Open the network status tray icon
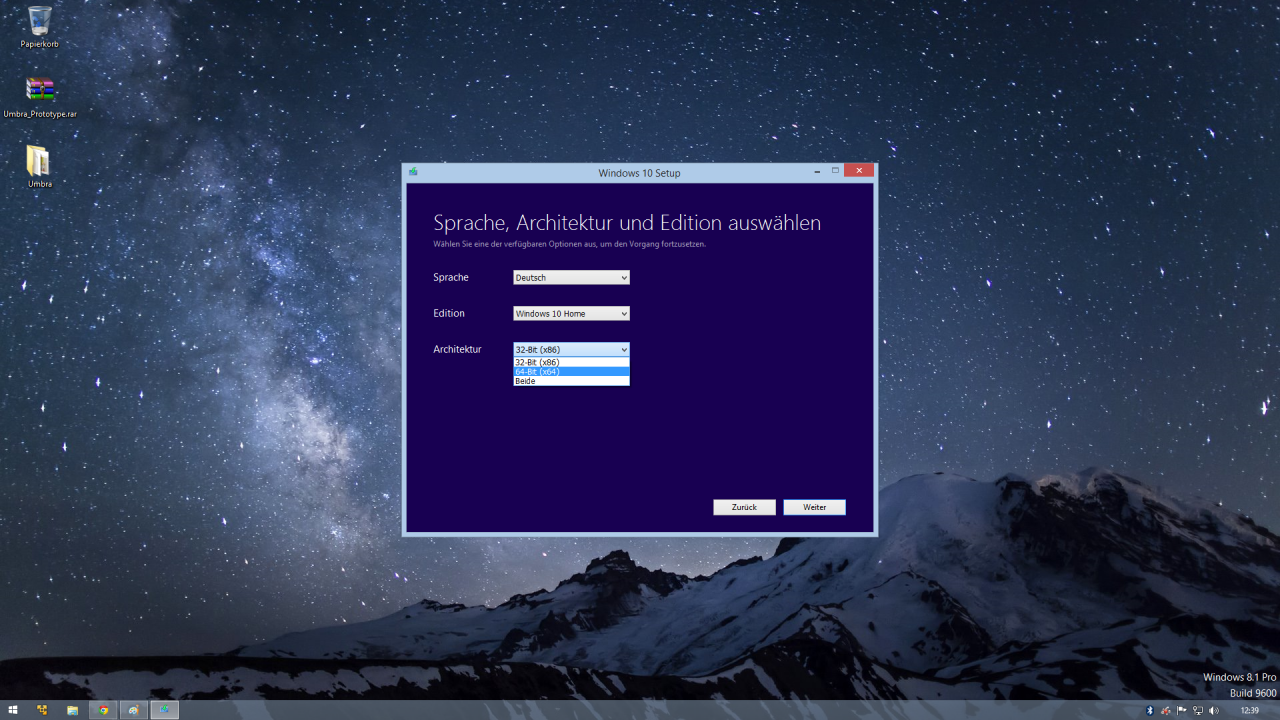 (1198, 710)
